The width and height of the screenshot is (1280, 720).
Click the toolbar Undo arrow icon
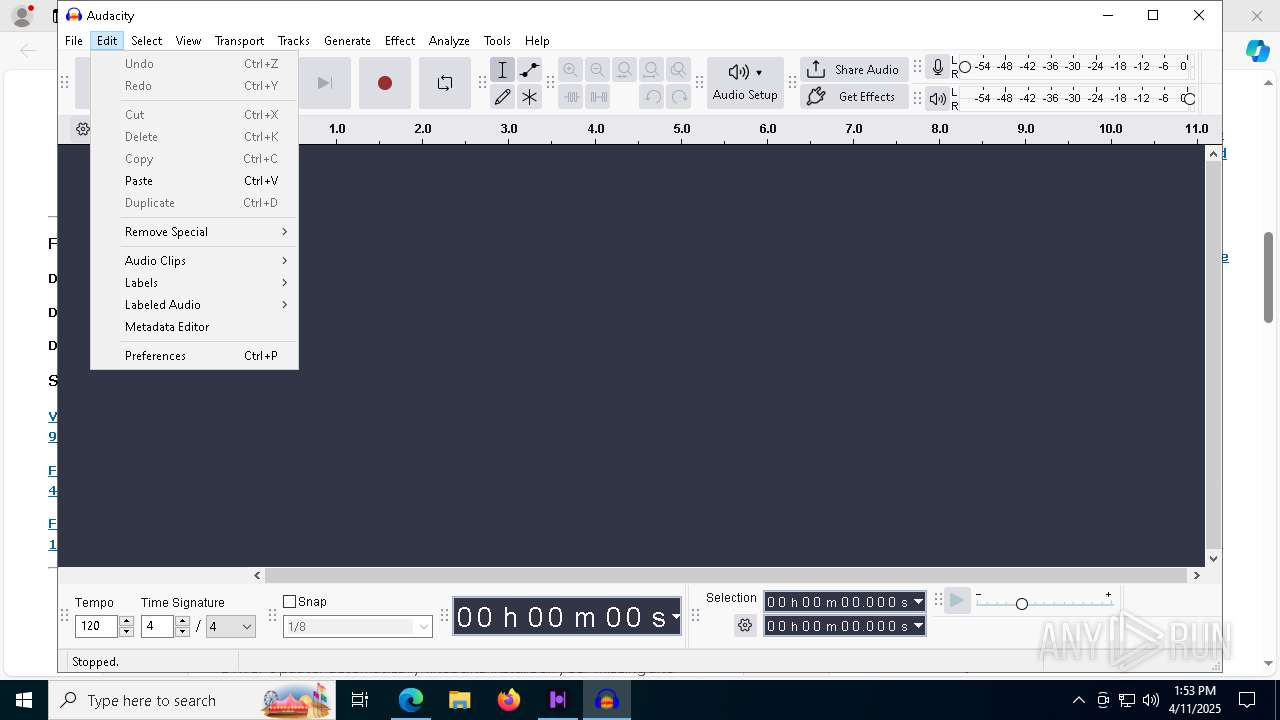click(x=652, y=97)
